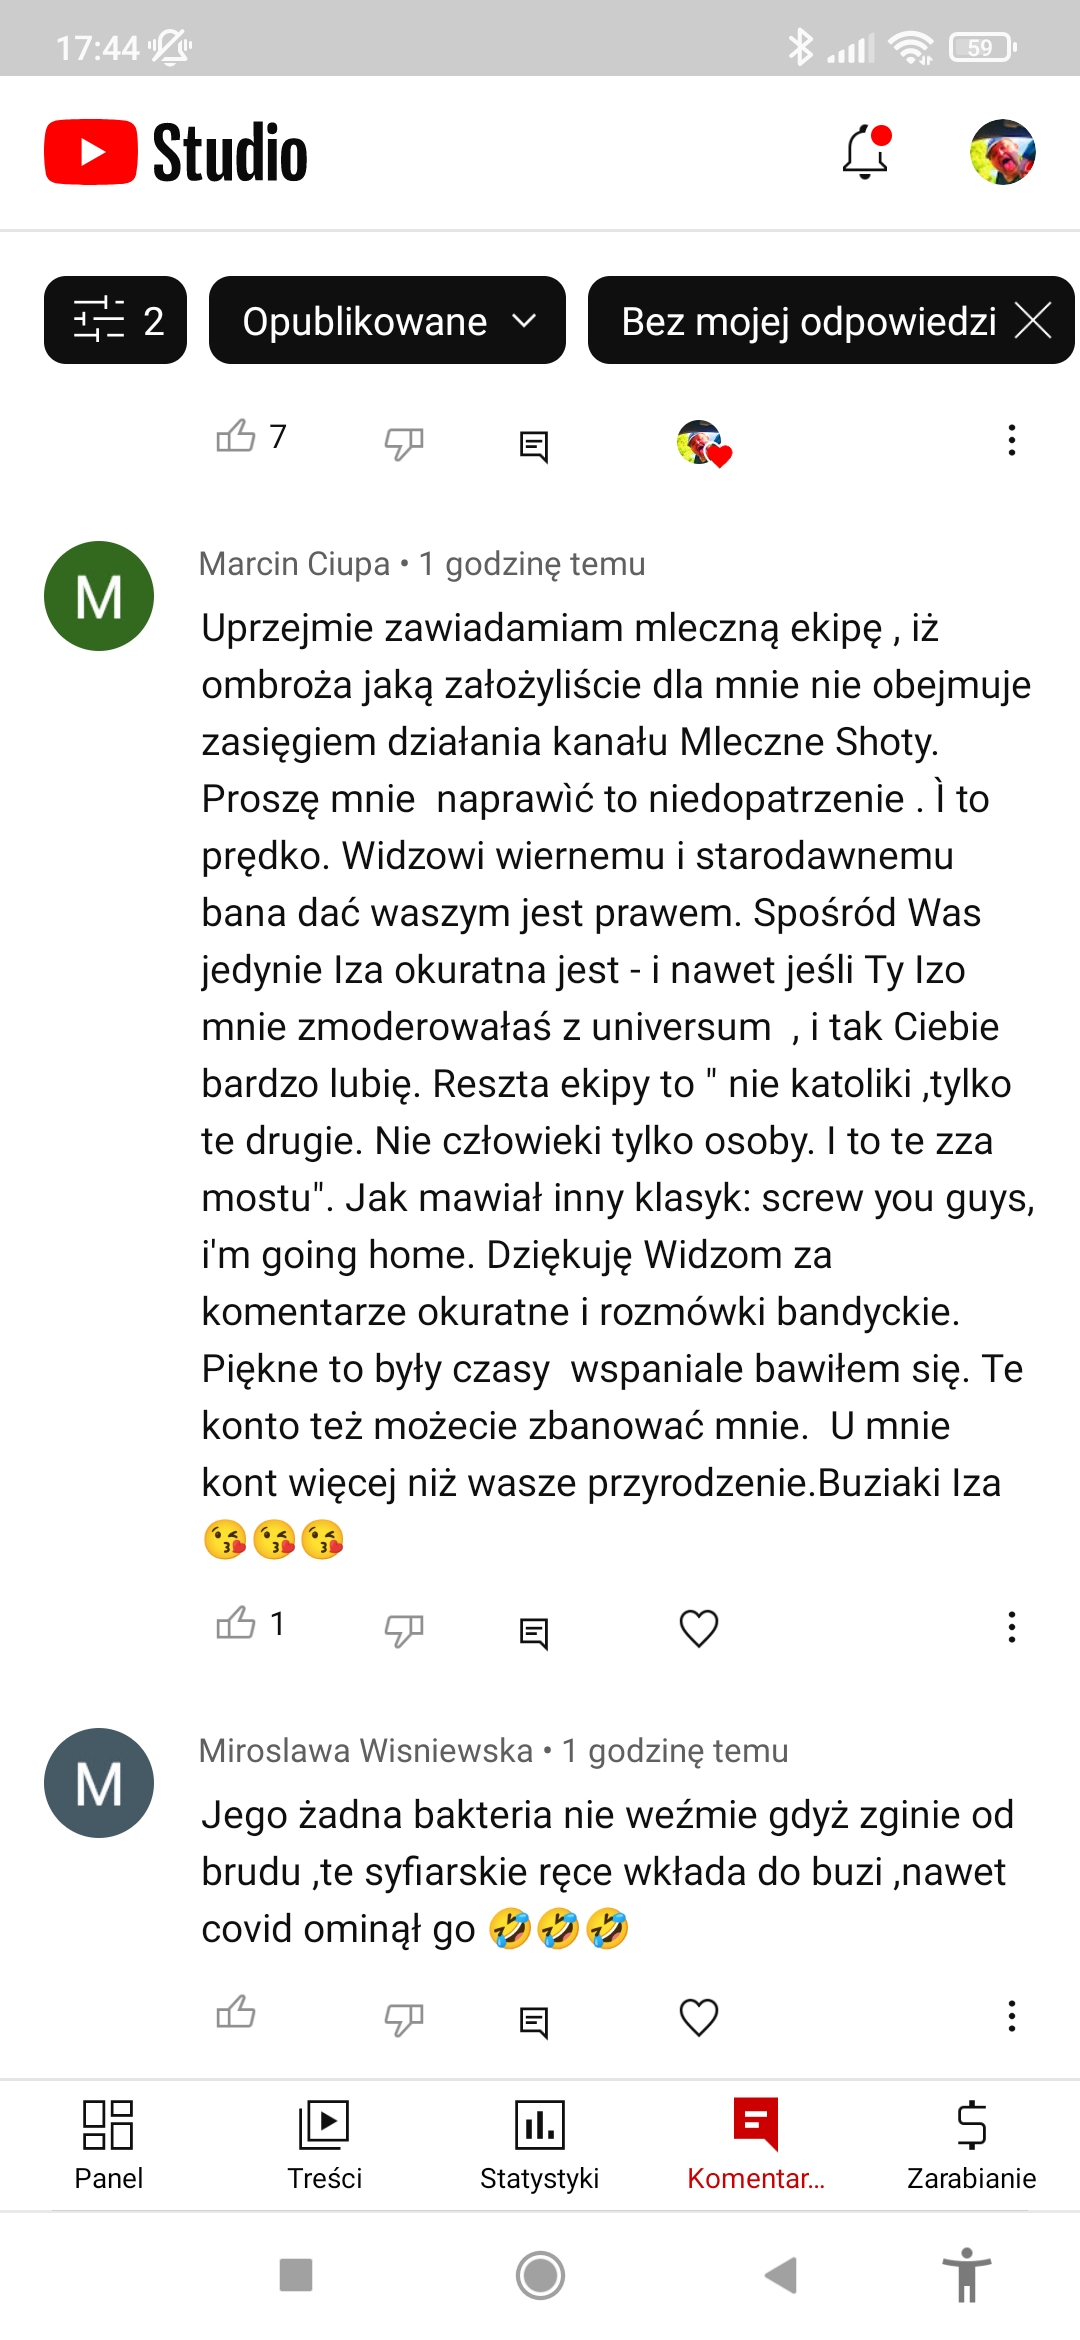
Task: Like Marcin Ciupa's comment
Action: (236, 1624)
